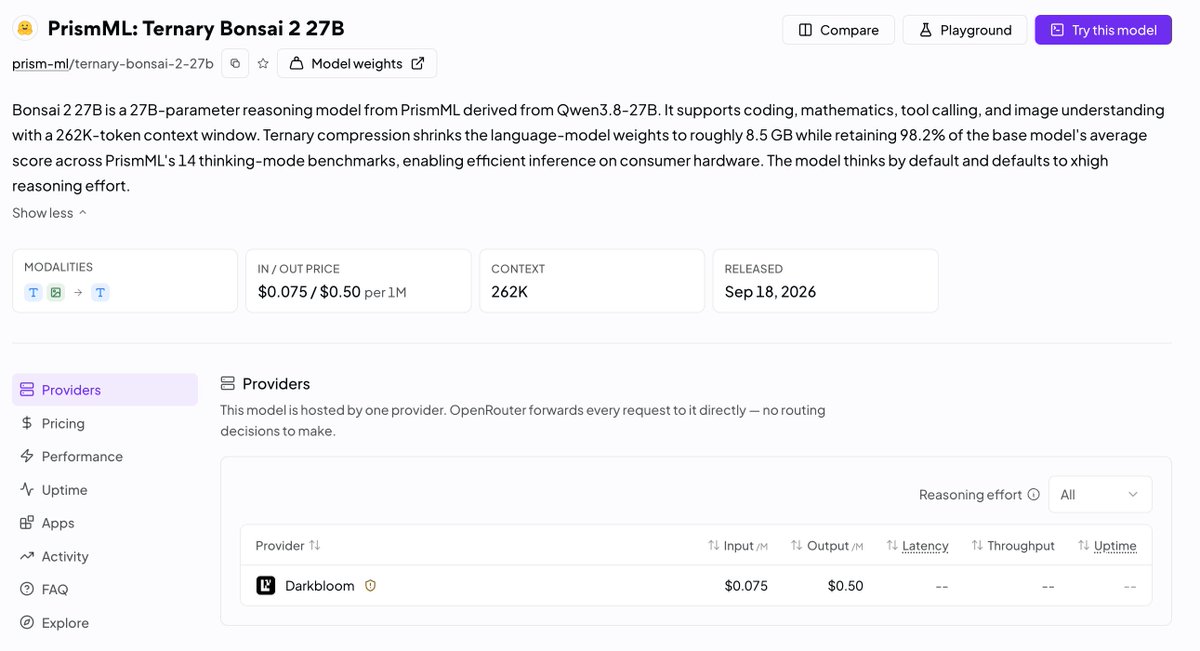Image resolution: width=1200 pixels, height=651 pixels.
Task: Click the Sep 18, 2026 release date
Action: (770, 292)
